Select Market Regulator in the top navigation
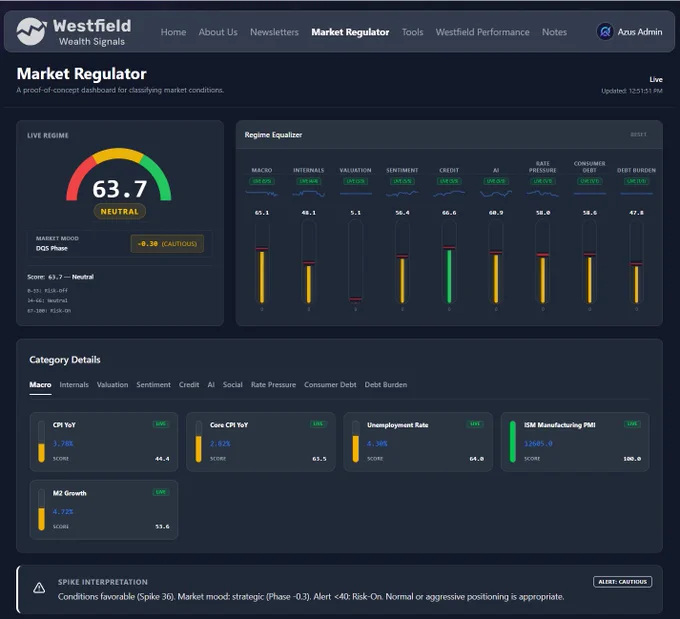The width and height of the screenshot is (680, 619). coord(350,32)
